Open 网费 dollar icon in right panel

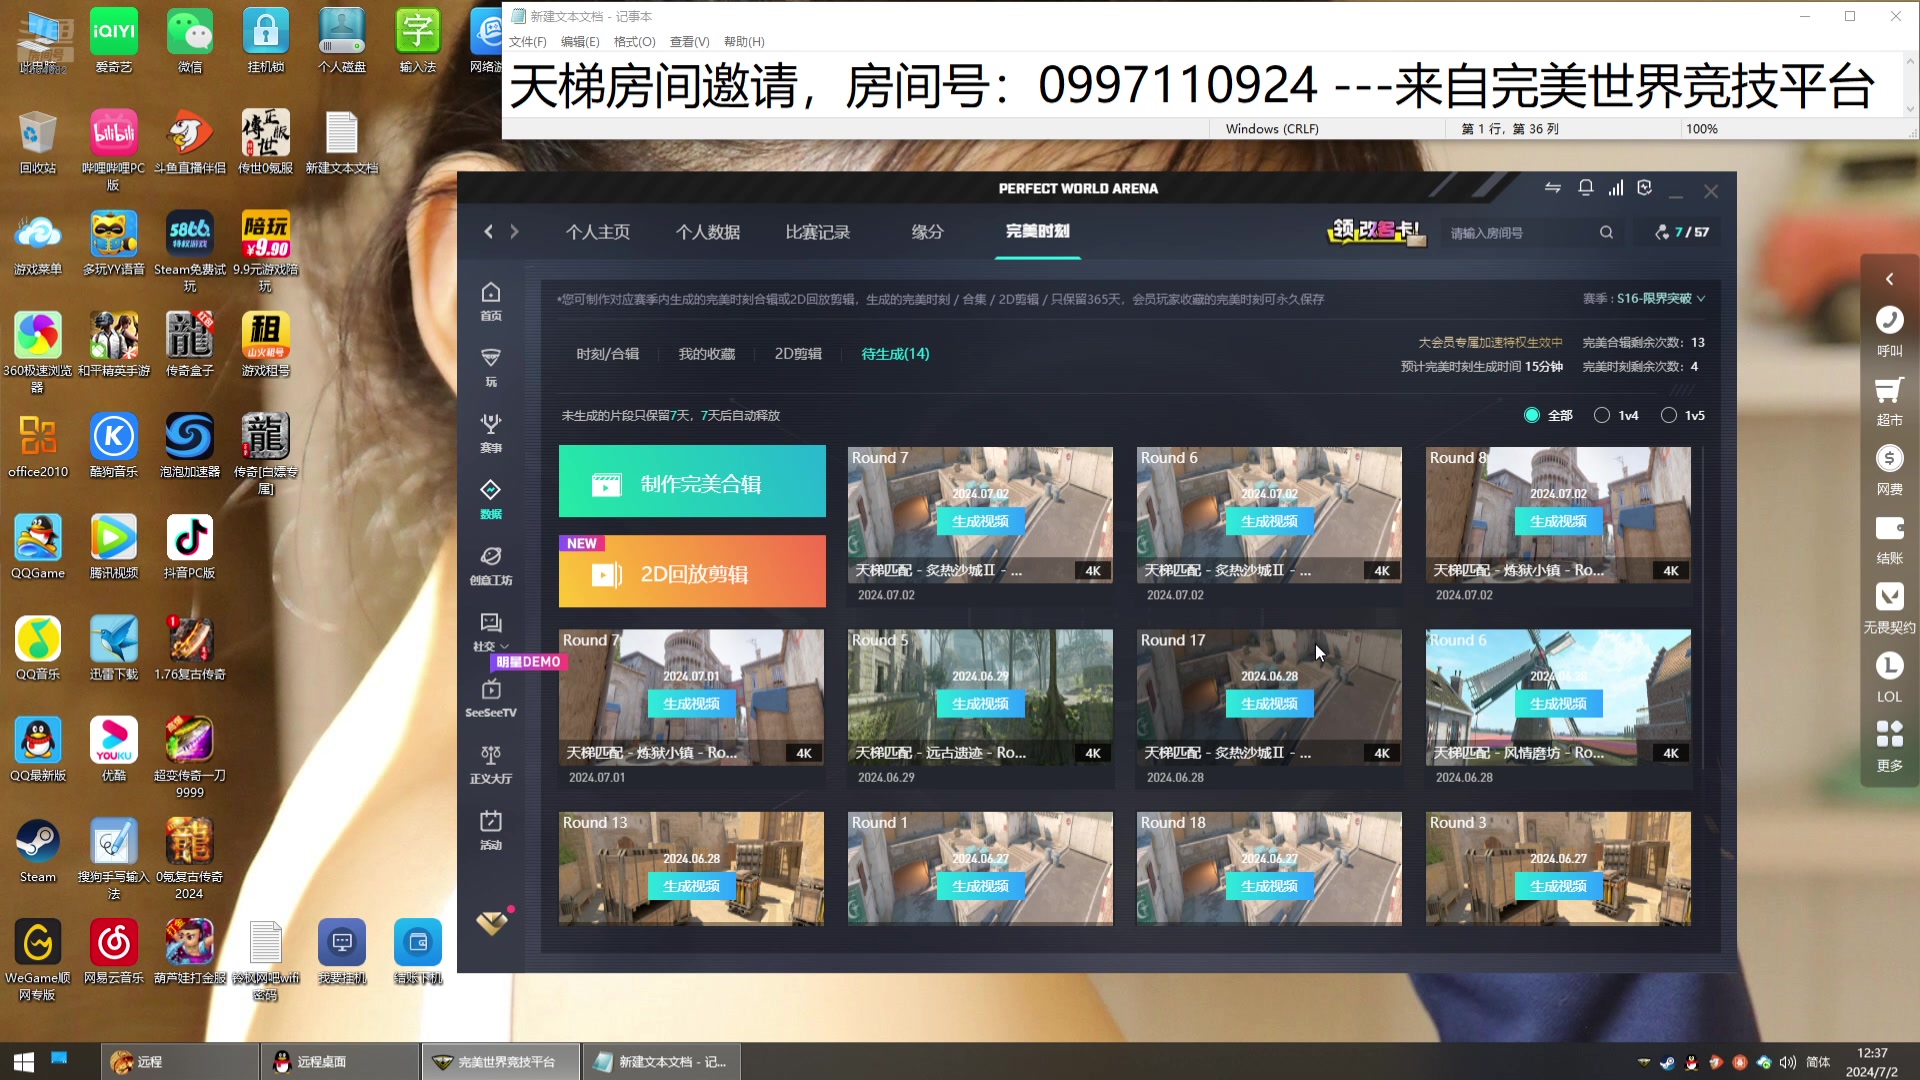click(1889, 469)
